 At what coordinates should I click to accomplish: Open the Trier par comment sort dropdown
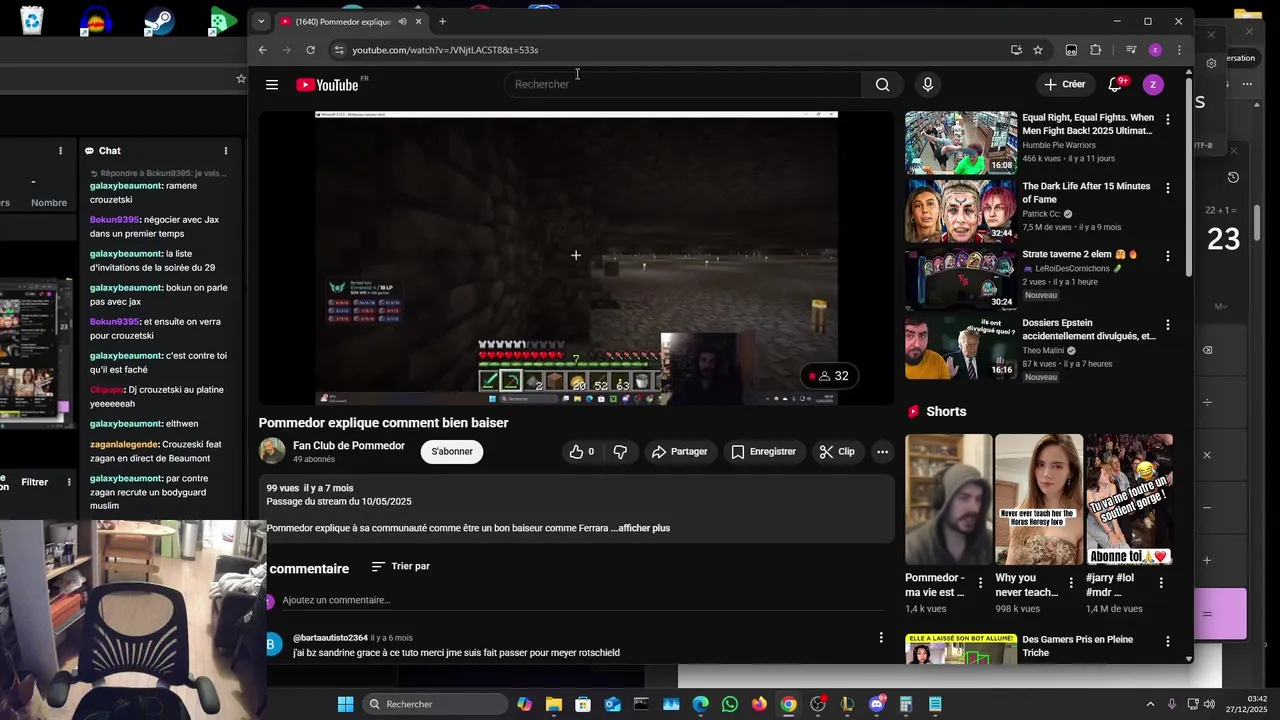[400, 566]
